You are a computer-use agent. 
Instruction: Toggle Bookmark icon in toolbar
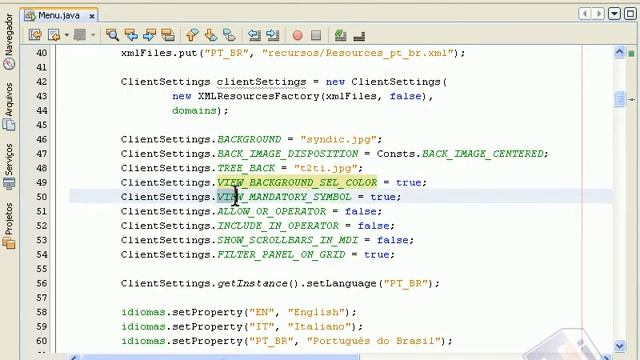tap(229, 35)
